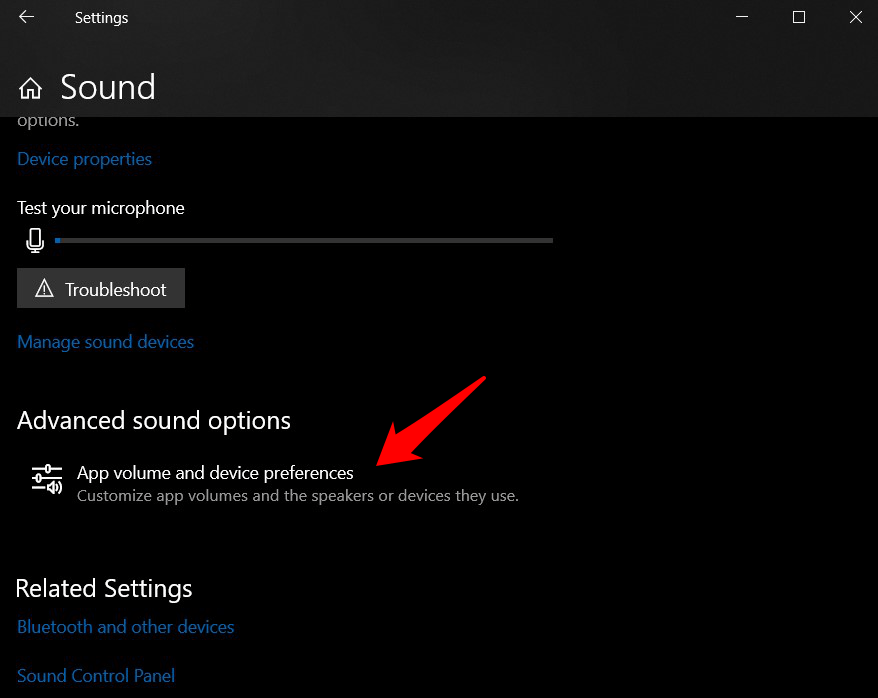Click the Related Settings heading
This screenshot has width=878, height=698.
[104, 587]
